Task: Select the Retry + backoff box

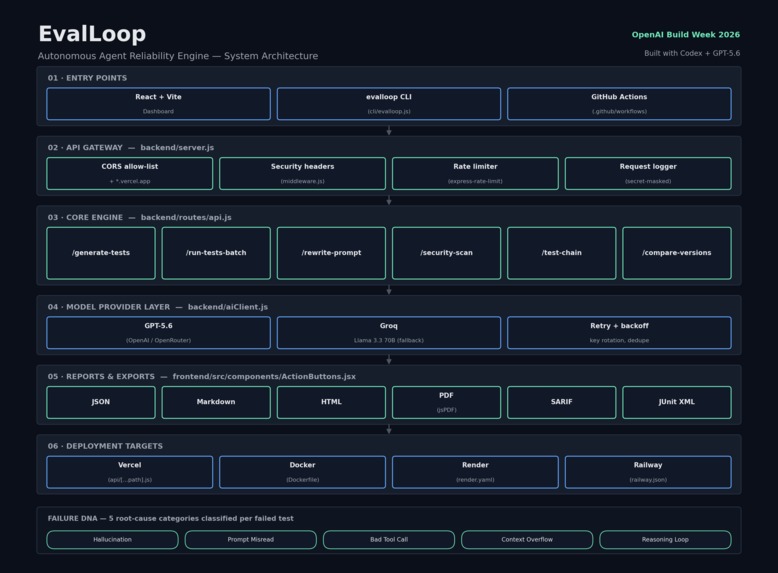Action: (x=619, y=333)
